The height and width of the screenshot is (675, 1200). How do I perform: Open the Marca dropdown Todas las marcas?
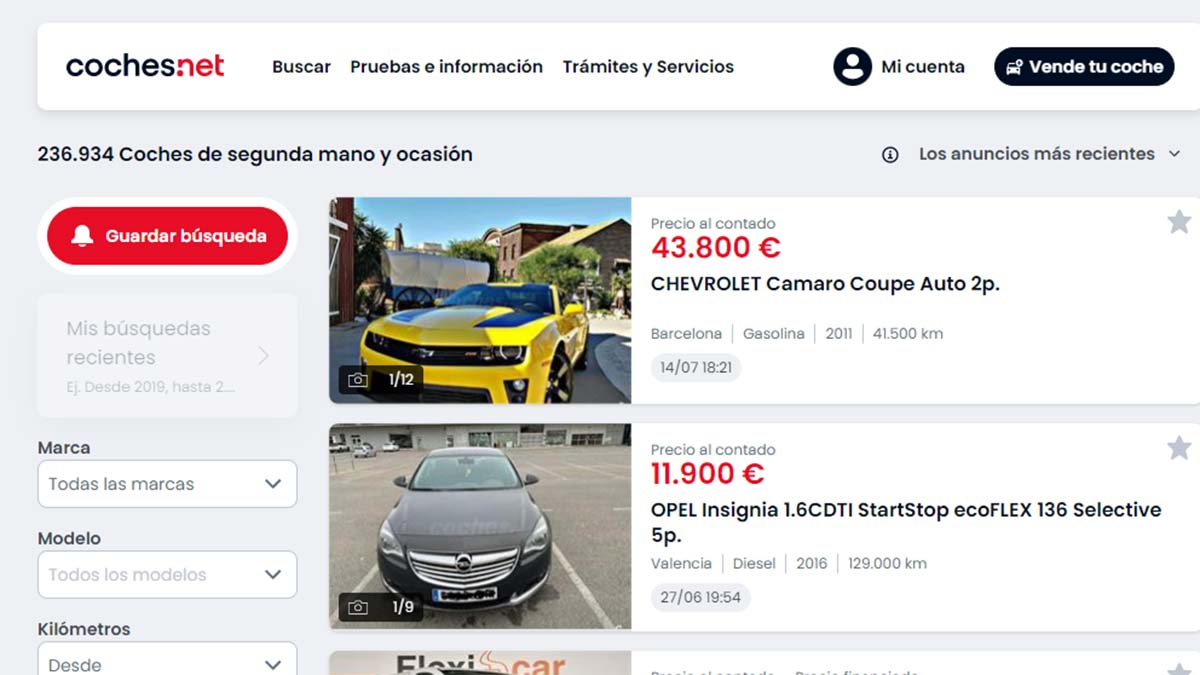click(x=167, y=484)
